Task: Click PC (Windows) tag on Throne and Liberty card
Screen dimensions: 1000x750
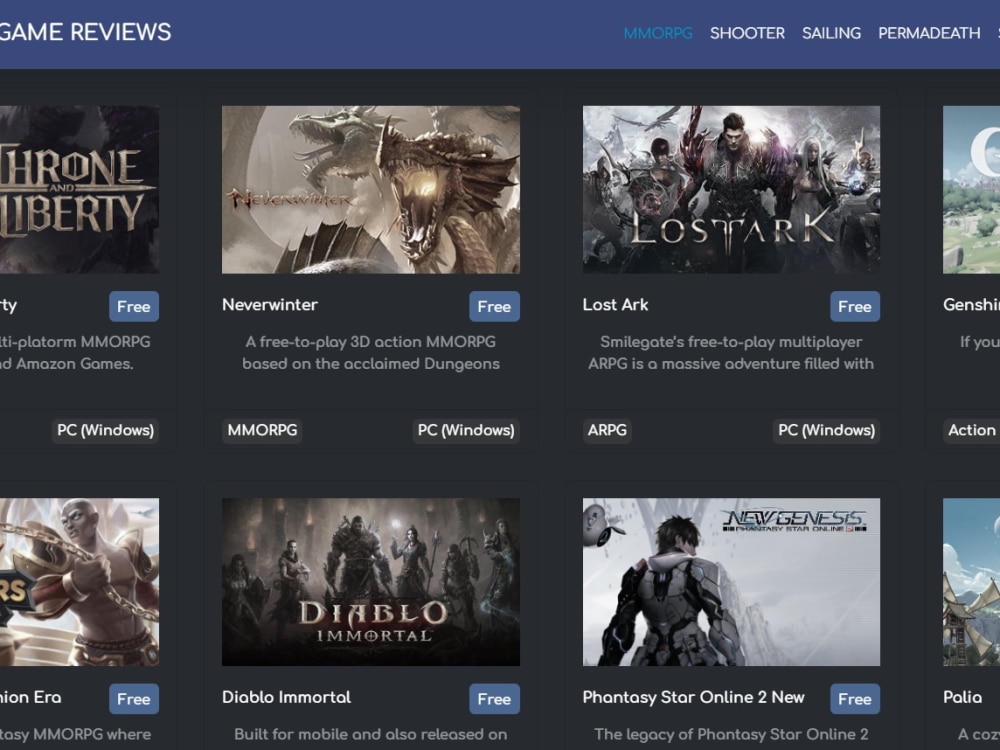Action: 105,430
